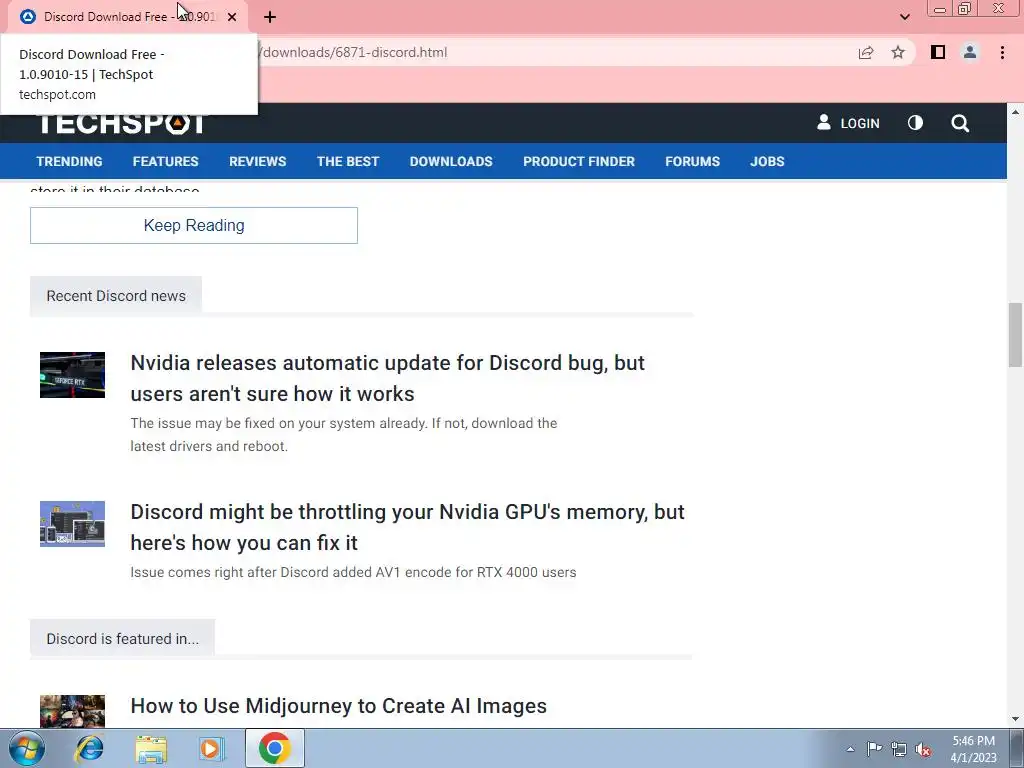Click the Keep Reading button

(194, 225)
